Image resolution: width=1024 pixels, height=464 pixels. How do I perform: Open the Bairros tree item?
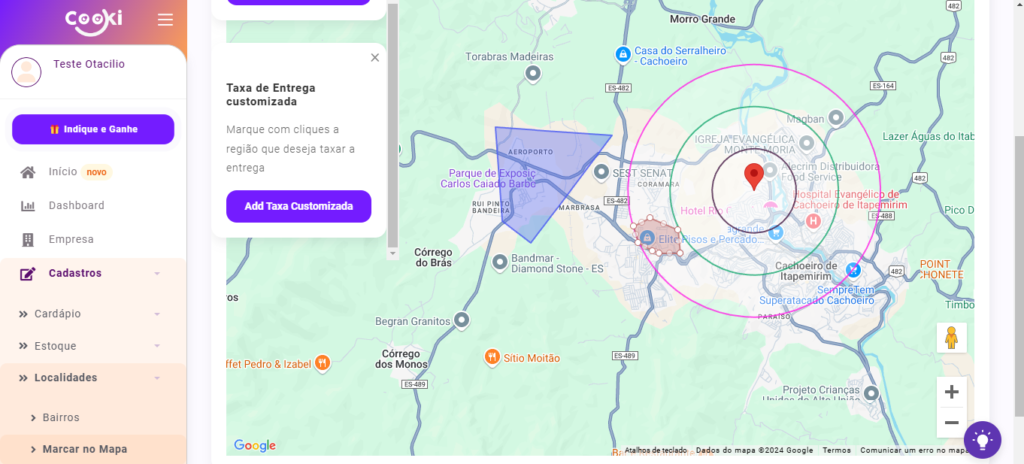click(60, 417)
